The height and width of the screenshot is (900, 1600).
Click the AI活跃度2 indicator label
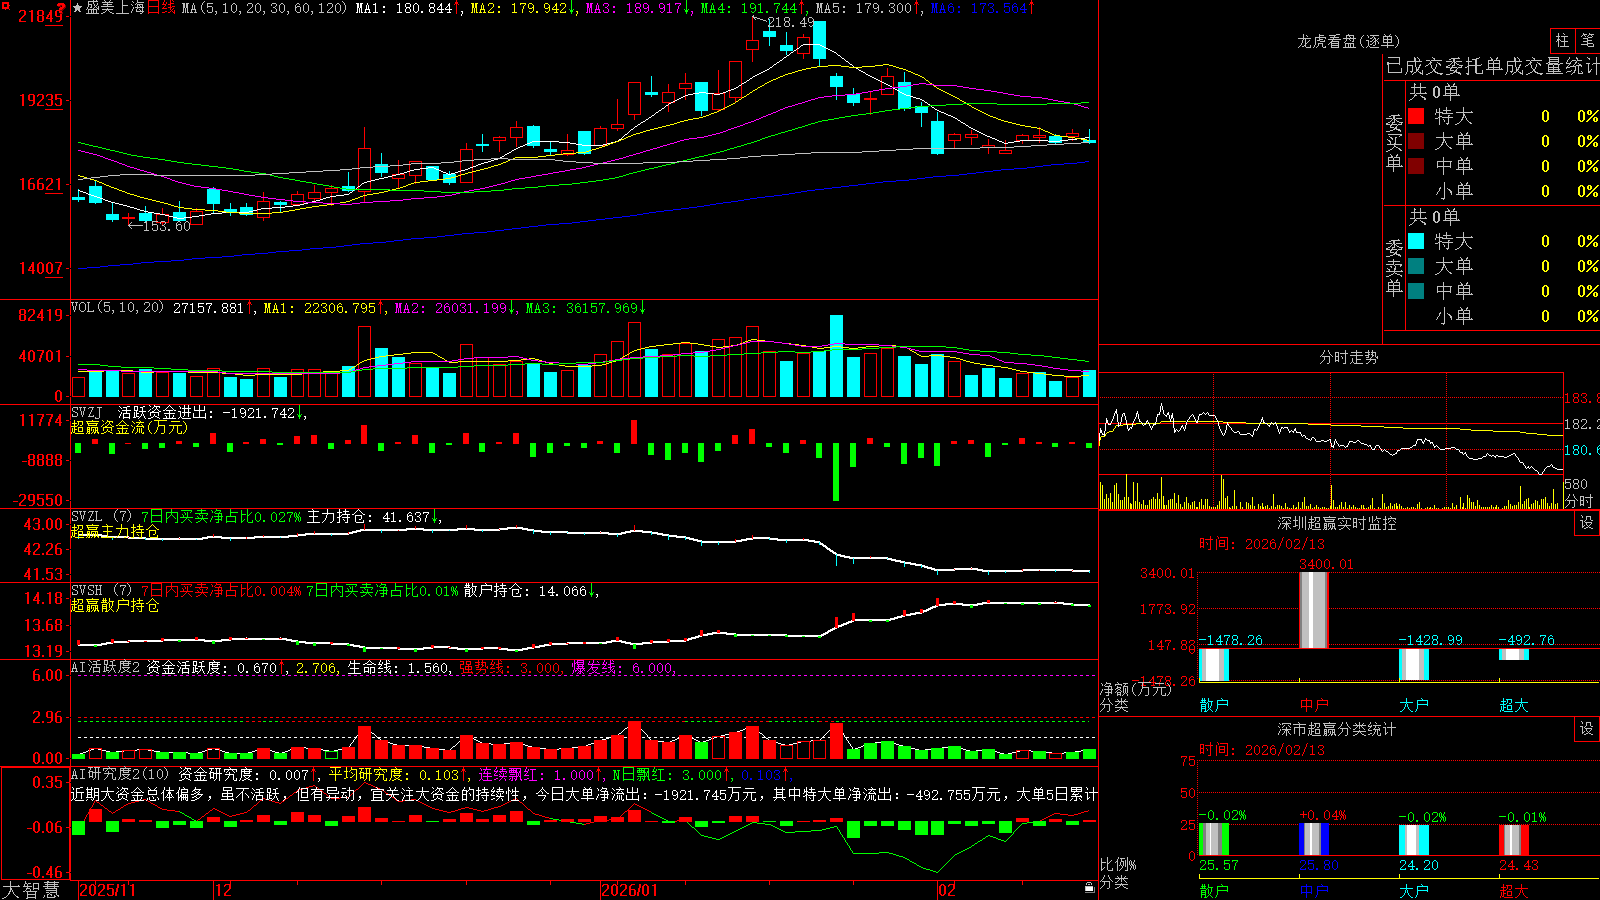point(105,667)
